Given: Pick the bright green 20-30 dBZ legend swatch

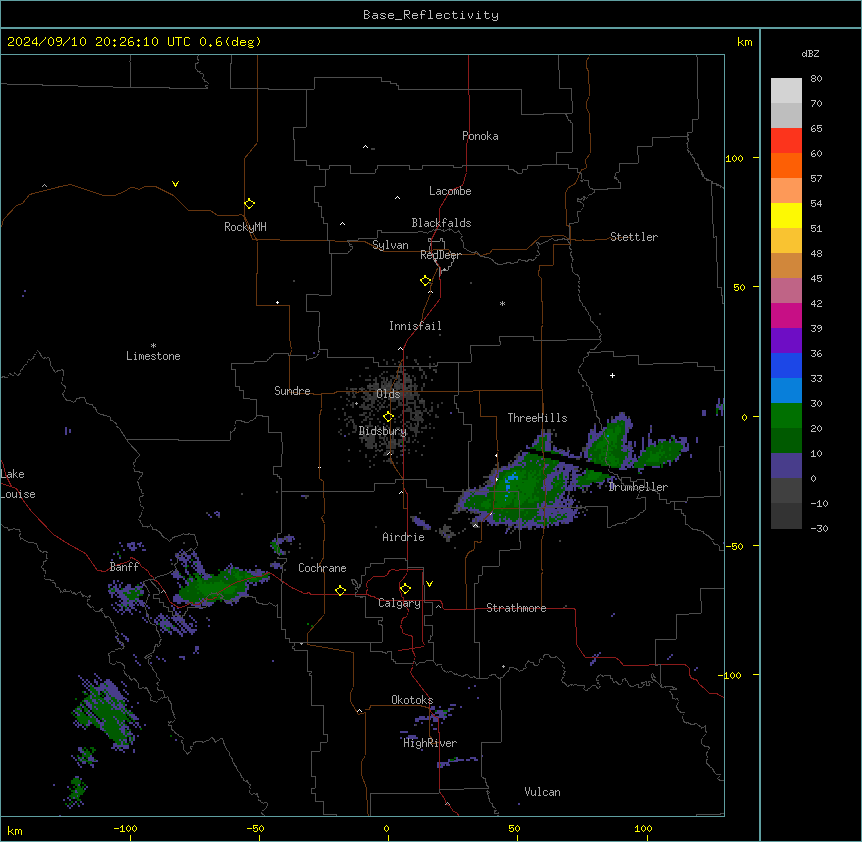Looking at the screenshot, I should click(x=786, y=416).
